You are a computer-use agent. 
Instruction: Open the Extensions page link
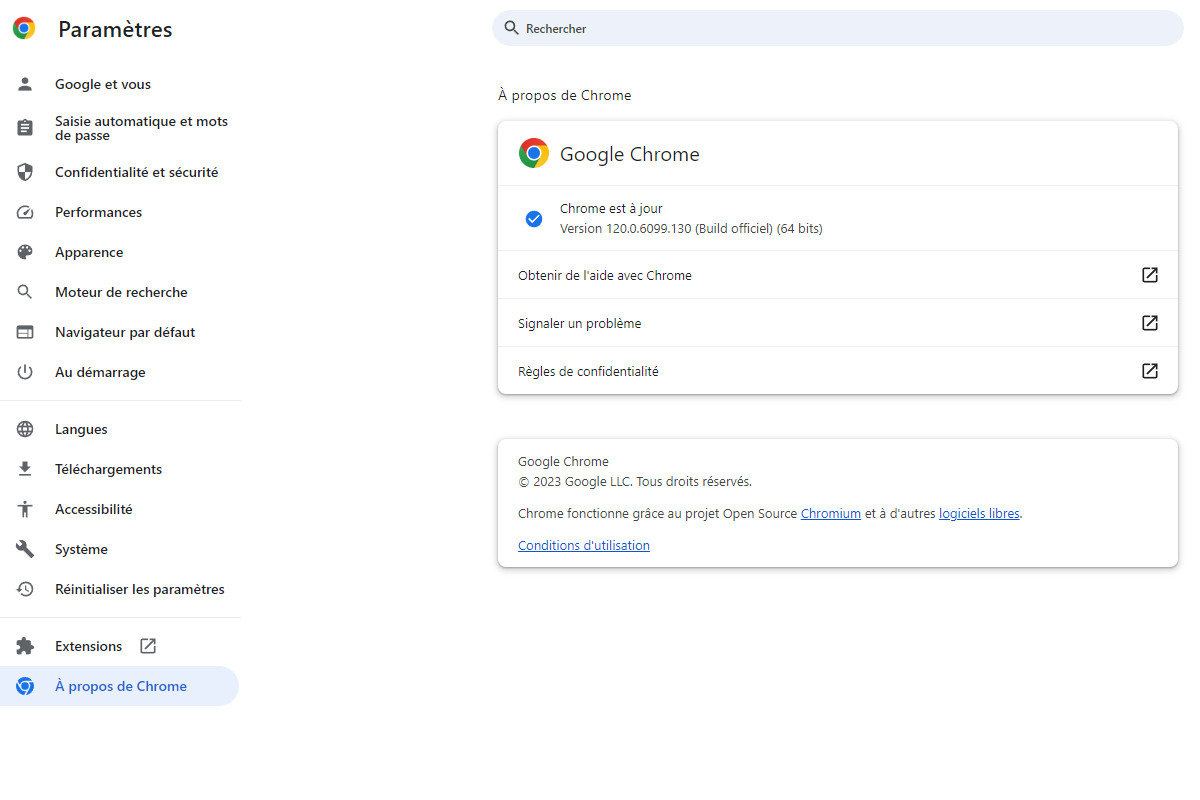pyautogui.click(x=120, y=646)
